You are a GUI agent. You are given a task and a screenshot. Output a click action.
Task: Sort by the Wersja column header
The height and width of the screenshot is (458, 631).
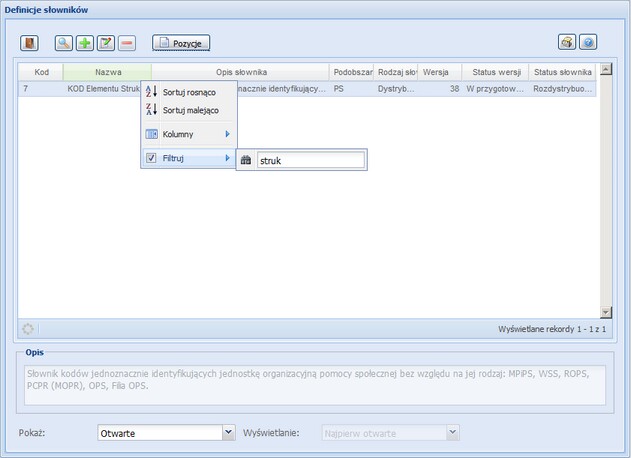coord(435,72)
